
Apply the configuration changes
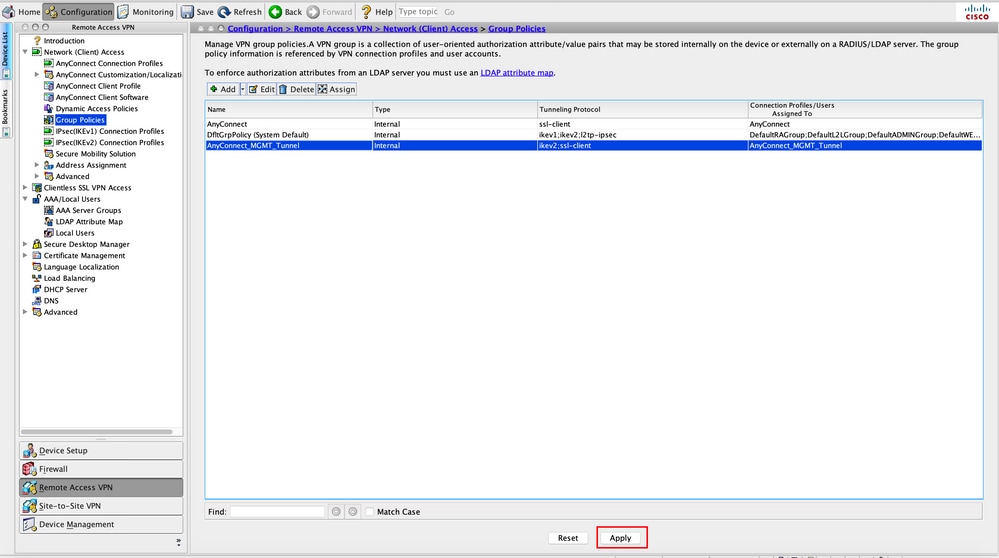[621, 538]
